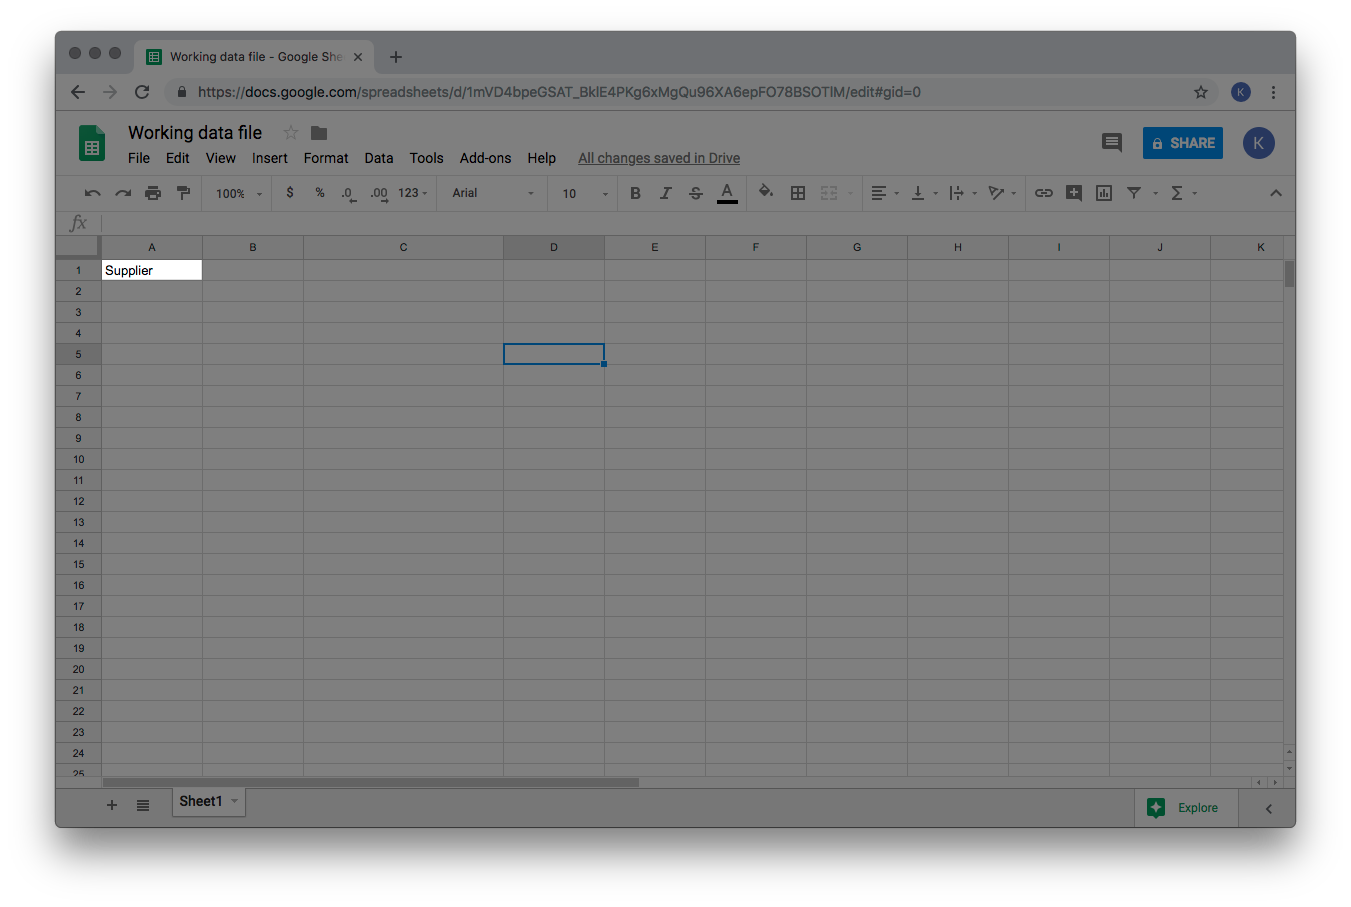Click the Create a filter icon
The height and width of the screenshot is (907, 1351).
pos(1134,193)
